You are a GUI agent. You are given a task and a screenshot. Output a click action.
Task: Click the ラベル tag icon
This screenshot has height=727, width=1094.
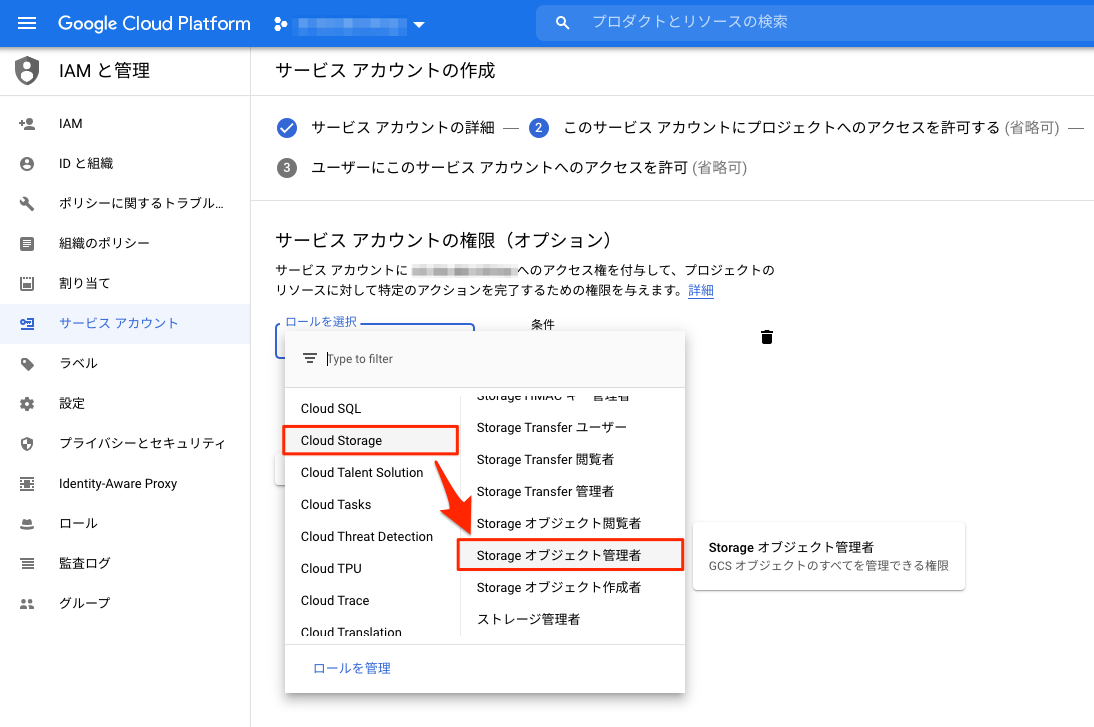[27, 364]
